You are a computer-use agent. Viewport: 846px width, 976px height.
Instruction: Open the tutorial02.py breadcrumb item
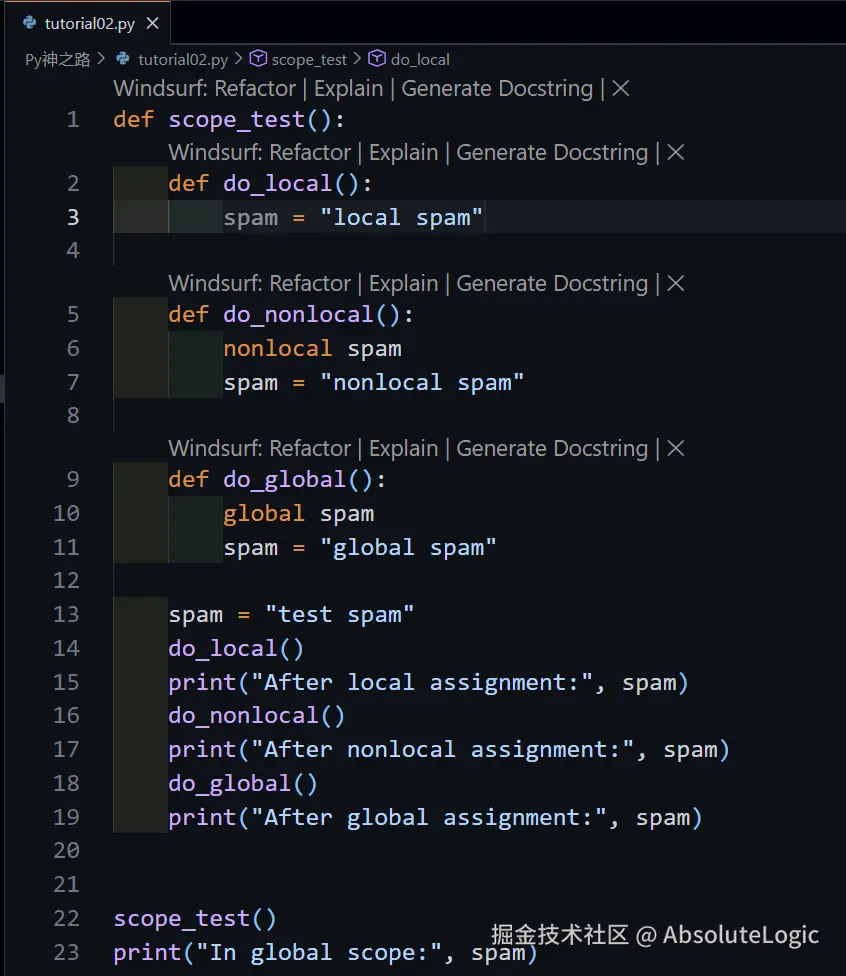click(x=183, y=59)
